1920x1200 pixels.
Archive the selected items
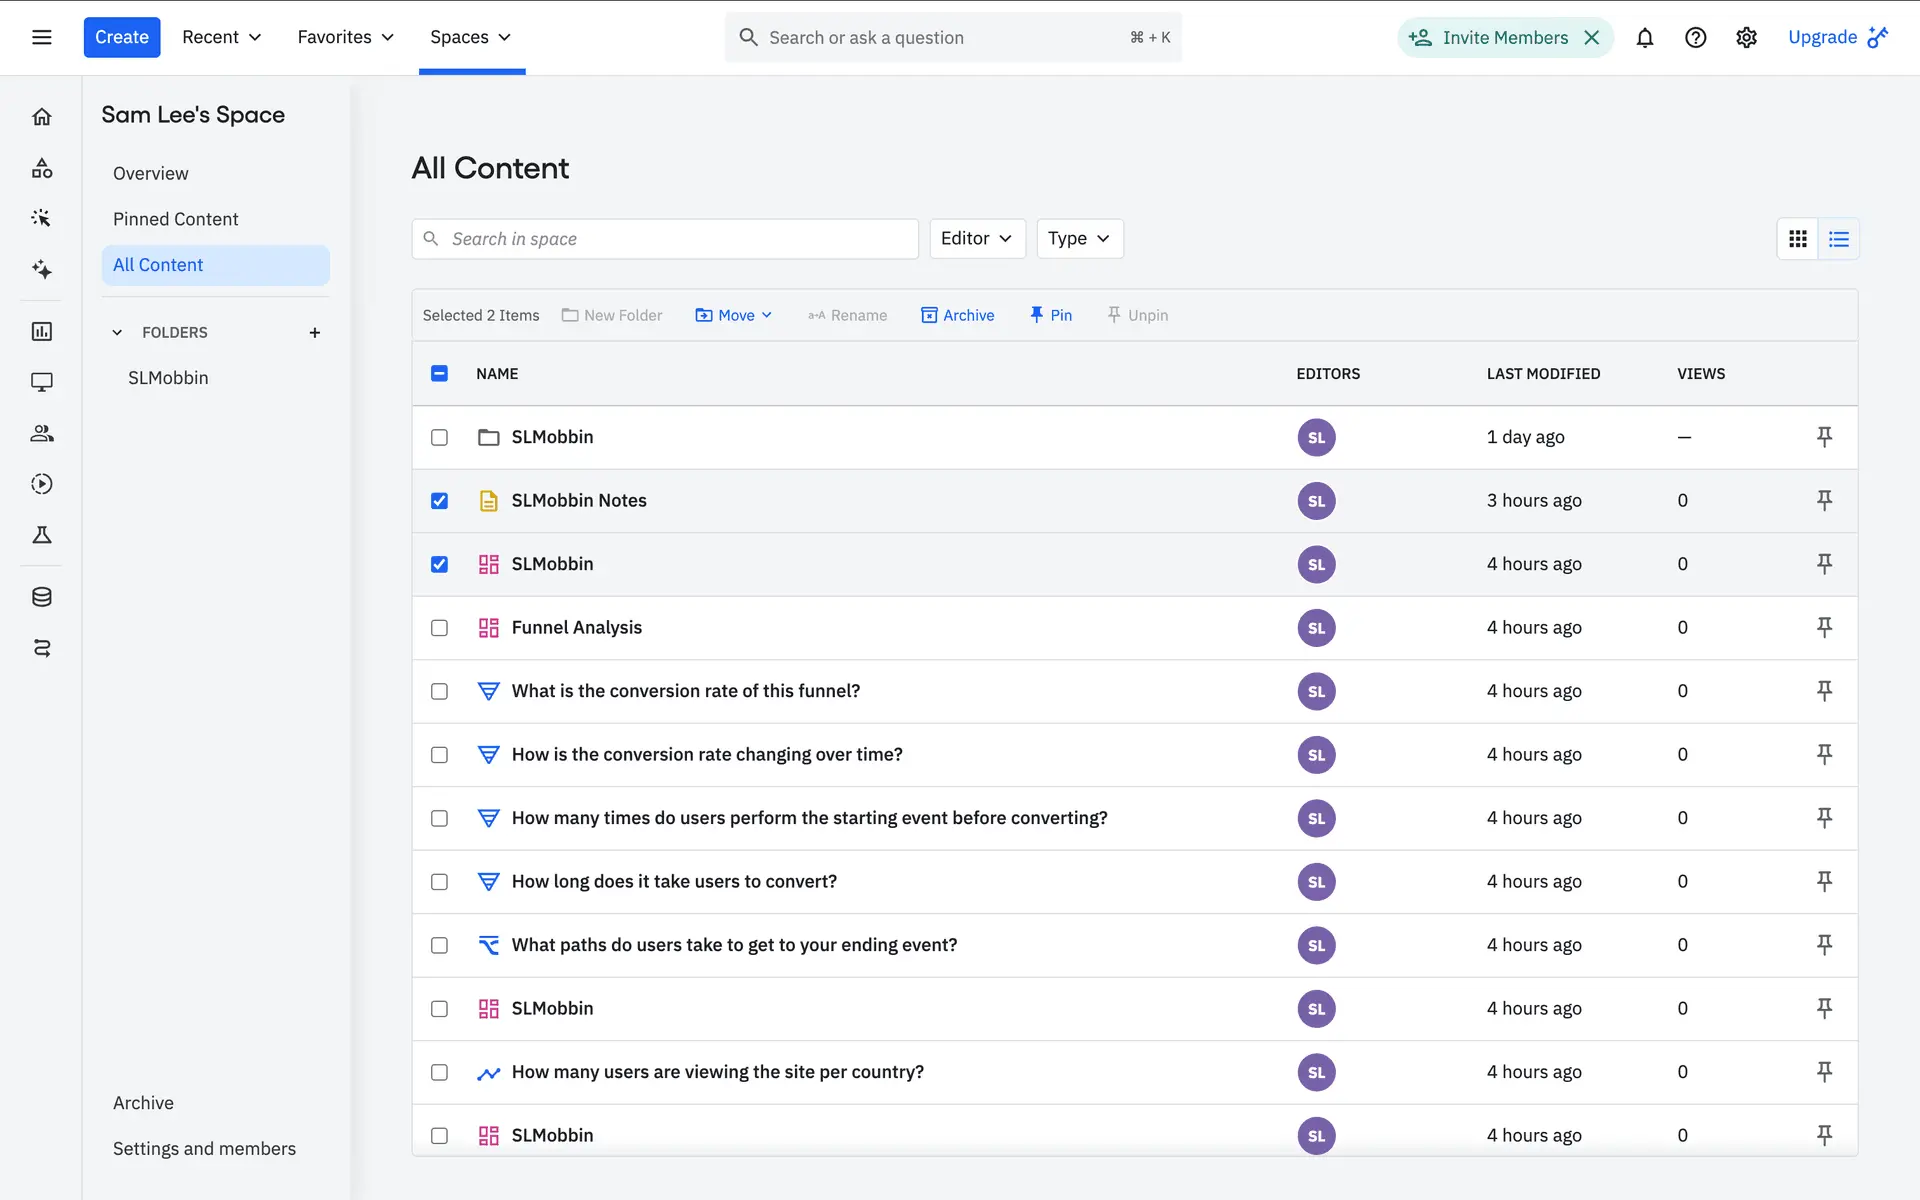point(957,316)
